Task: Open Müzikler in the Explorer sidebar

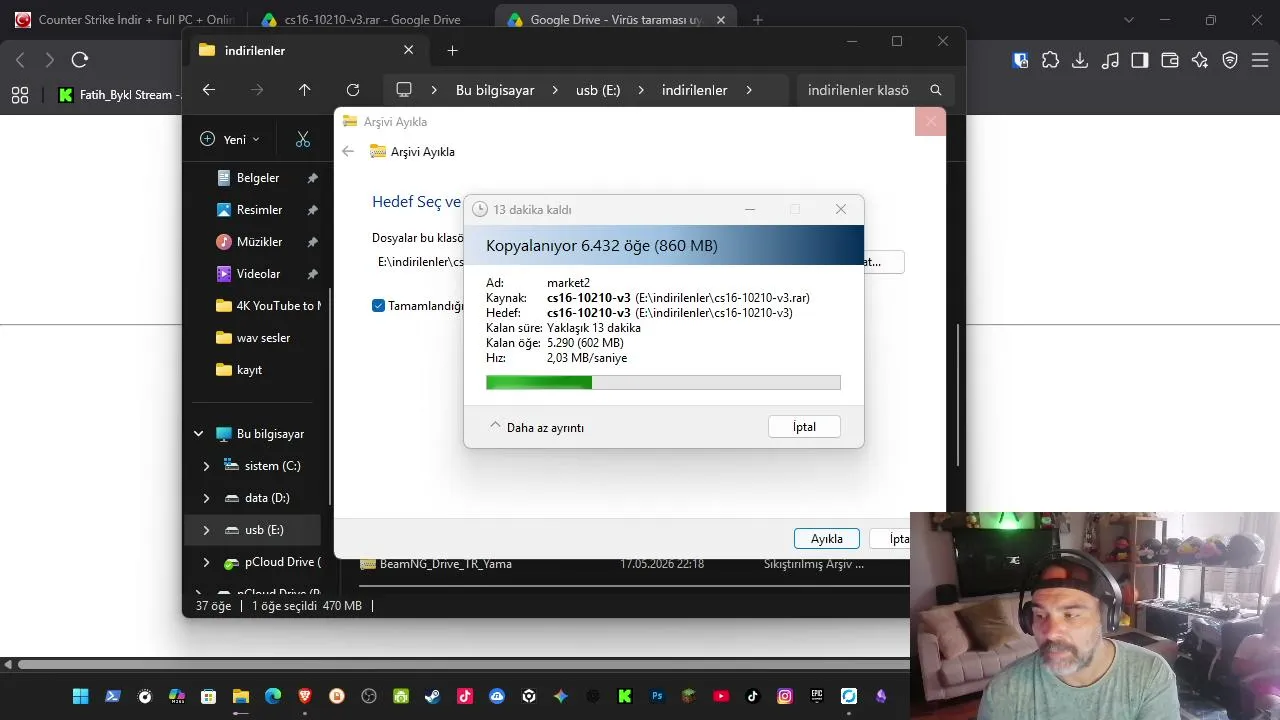Action: (x=257, y=242)
